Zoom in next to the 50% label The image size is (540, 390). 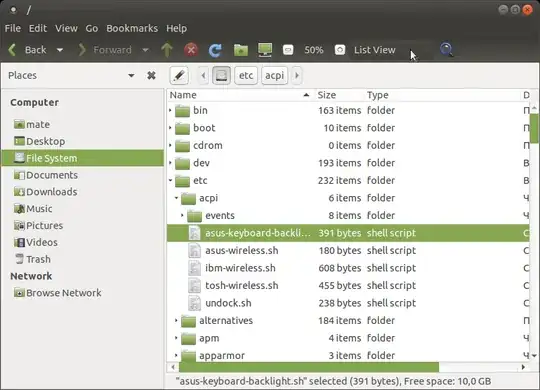(340, 50)
